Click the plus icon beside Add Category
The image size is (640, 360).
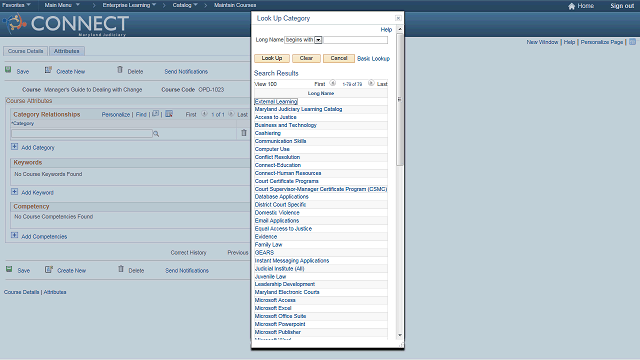click(x=15, y=147)
